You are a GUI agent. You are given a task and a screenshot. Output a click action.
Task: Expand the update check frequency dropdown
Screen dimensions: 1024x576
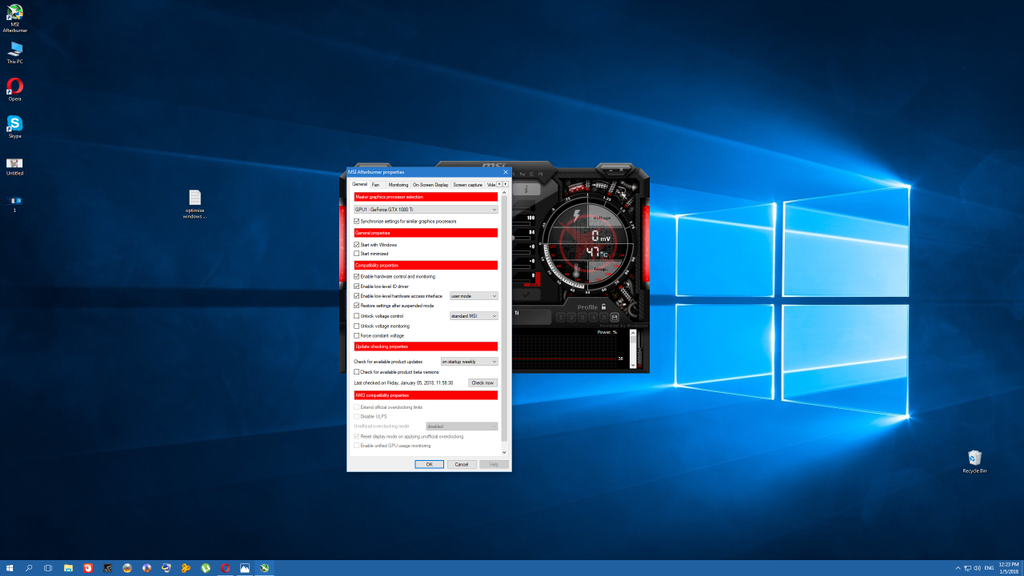click(x=469, y=362)
